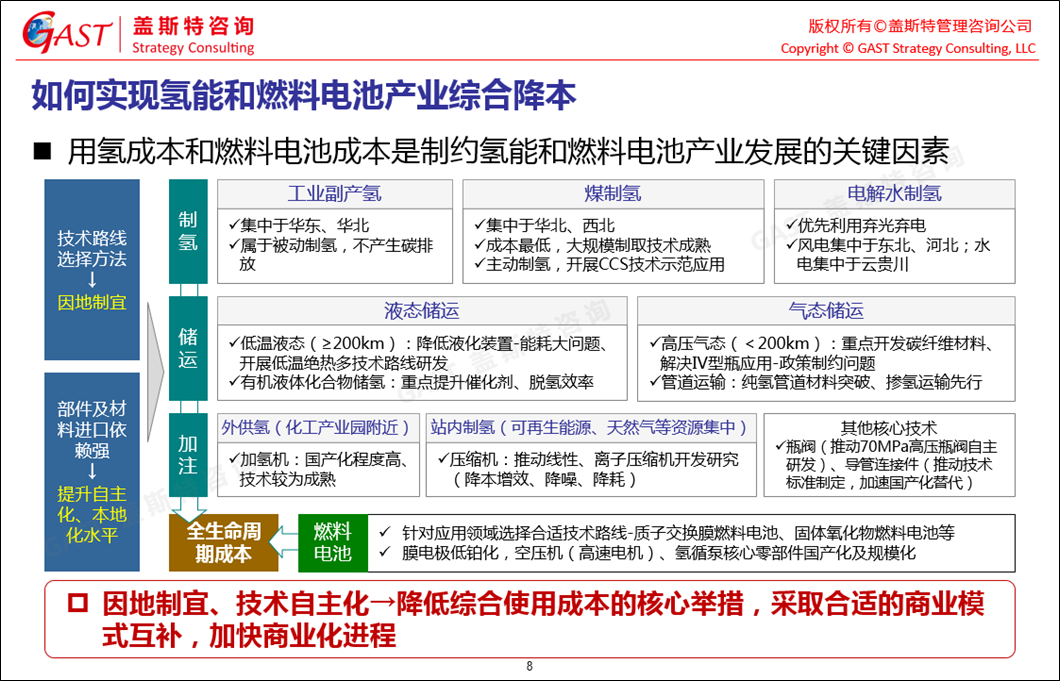
Task: Select the 电解水制氢 header
Action: click(894, 194)
